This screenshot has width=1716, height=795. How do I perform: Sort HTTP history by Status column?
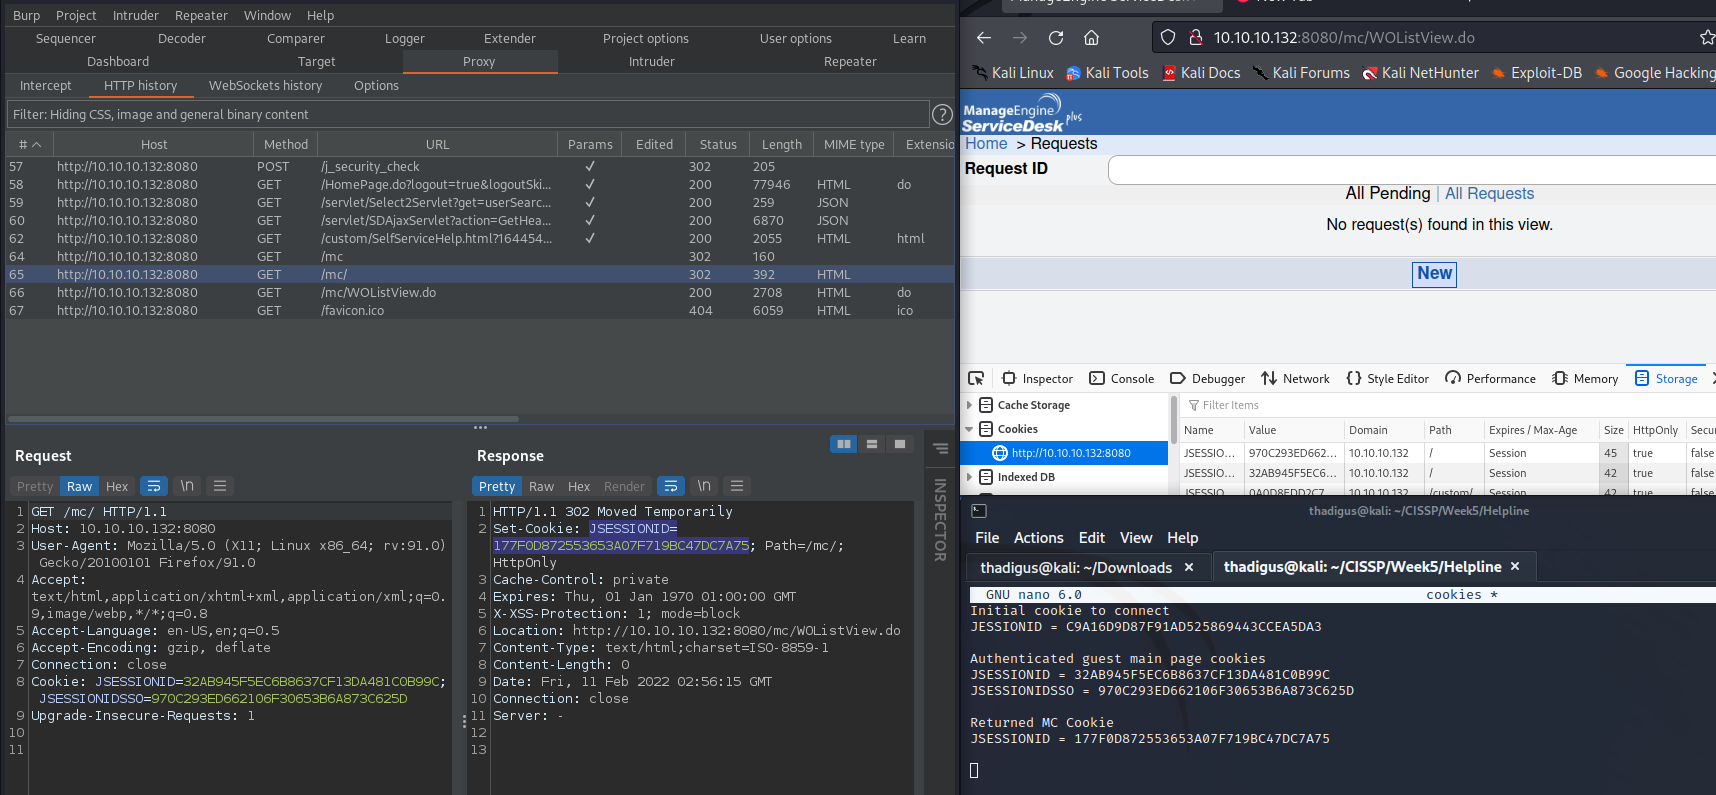[718, 144]
